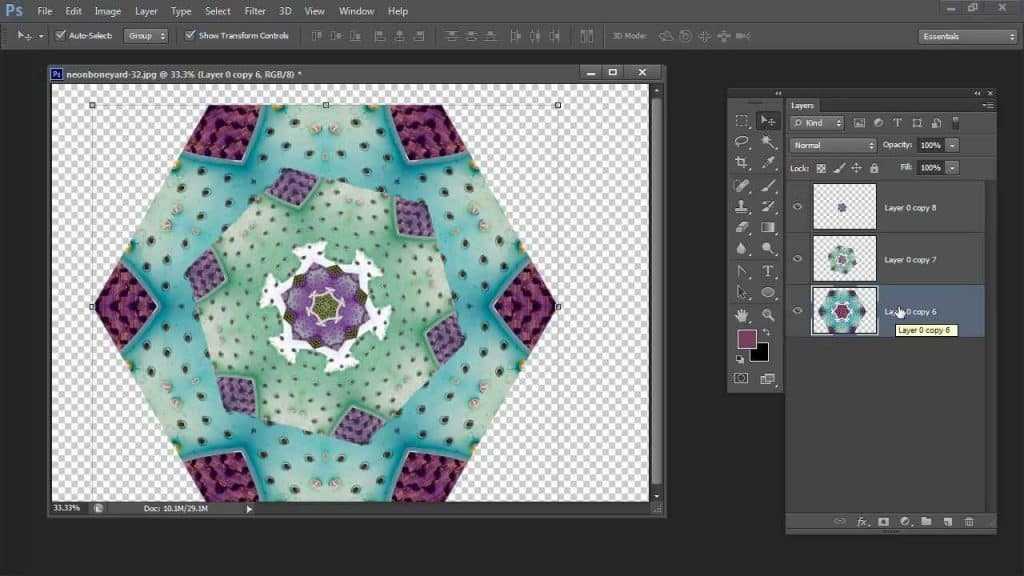Pick the Horizontal Type tool
Image resolution: width=1024 pixels, height=576 pixels.
(768, 271)
